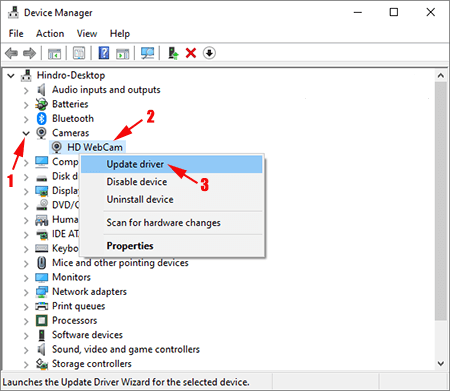This screenshot has height=391, width=450.
Task: Expand the Network adapters chevron
Action: click(26, 292)
